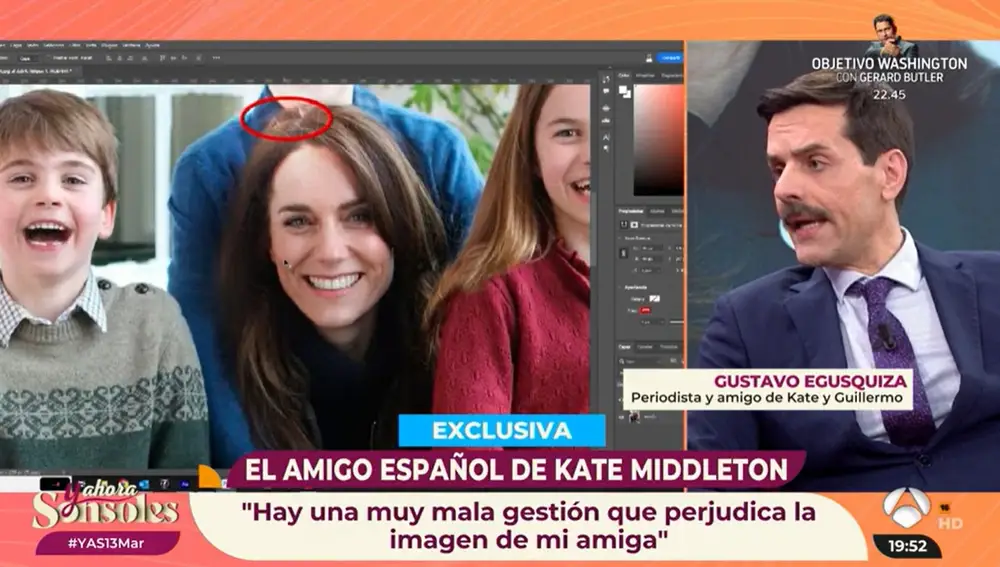1000x567 pixels.
Task: Click the mask icon in Propiedades panel
Action: 634,225
